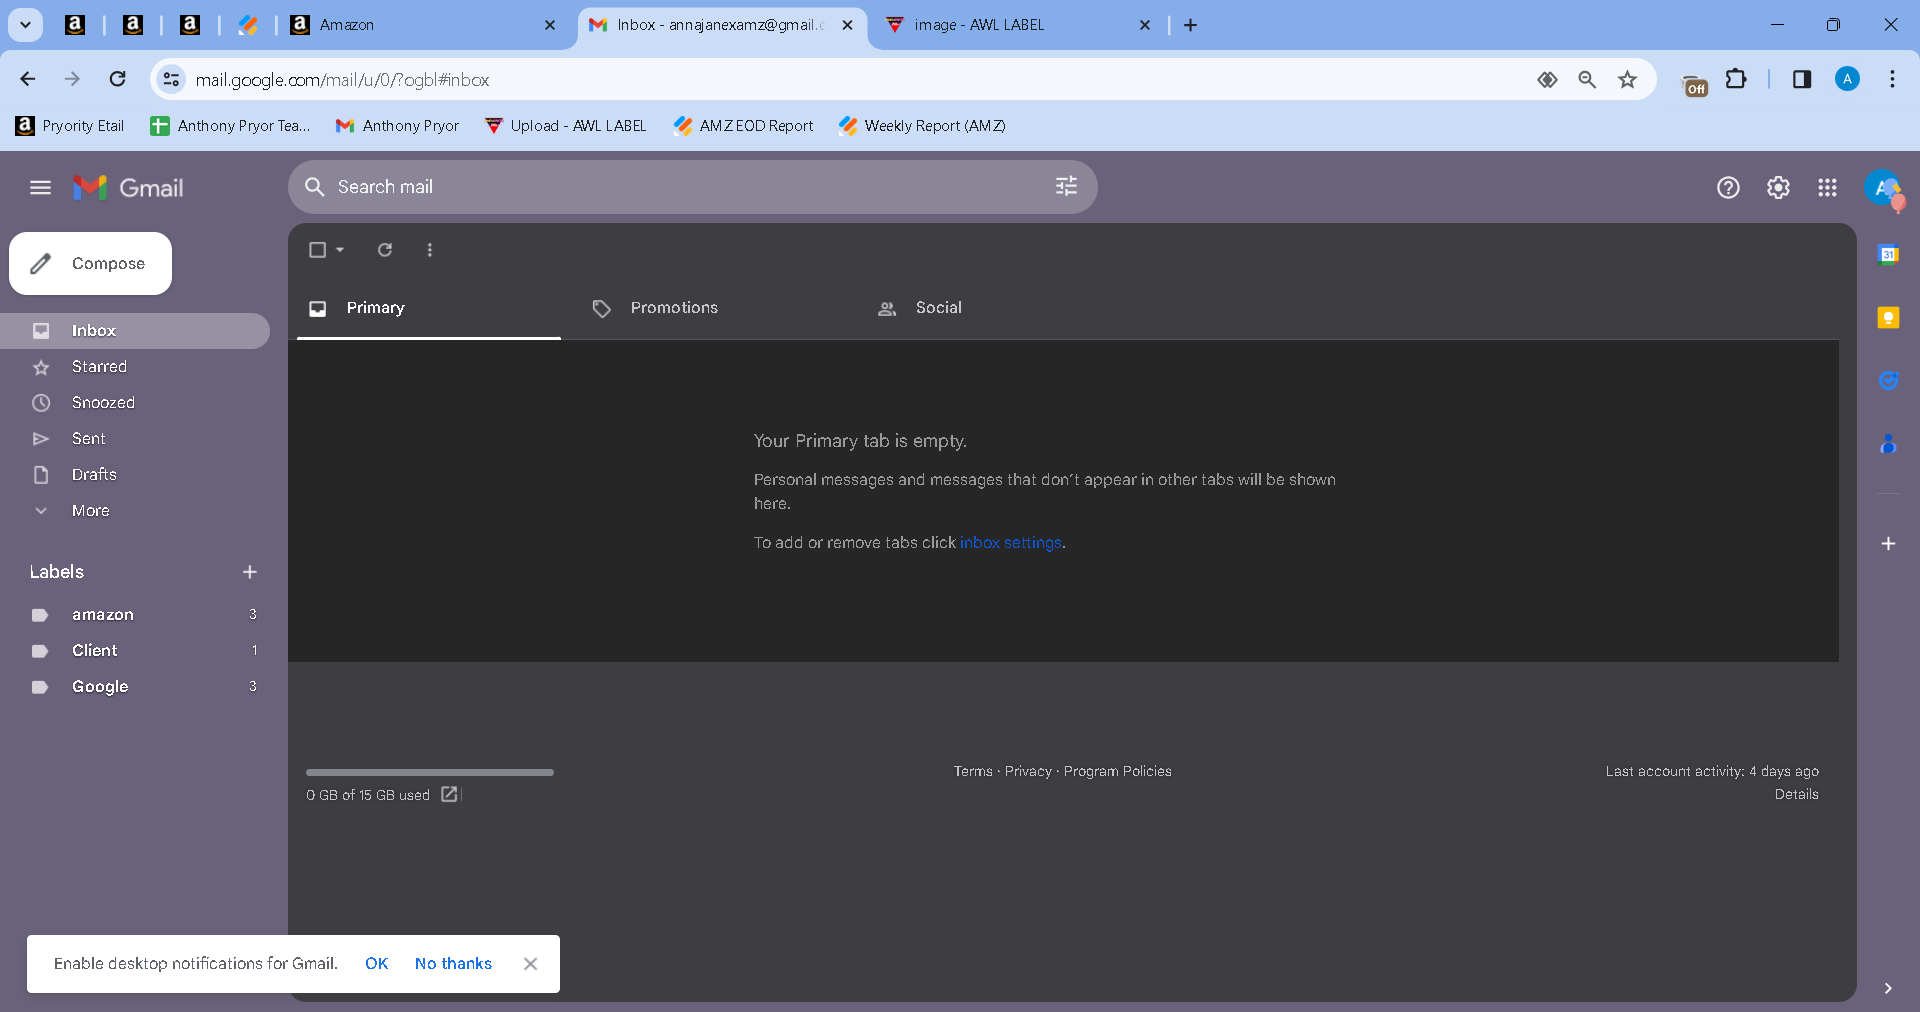Open Google Contacts side panel icon
Viewport: 1920px width, 1012px height.
tap(1888, 444)
